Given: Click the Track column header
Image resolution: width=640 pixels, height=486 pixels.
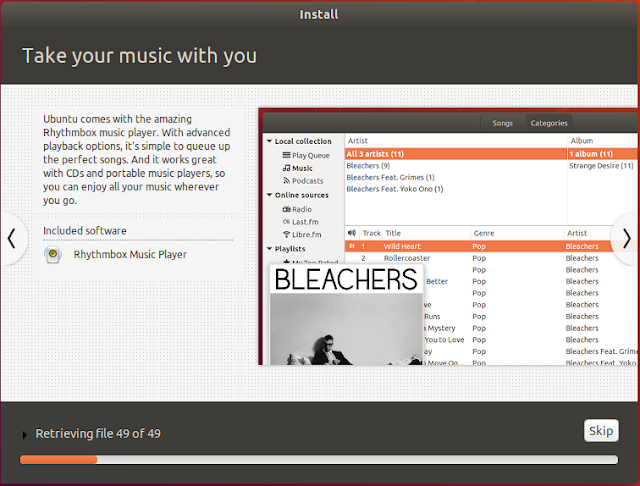Looking at the screenshot, I should (x=371, y=233).
